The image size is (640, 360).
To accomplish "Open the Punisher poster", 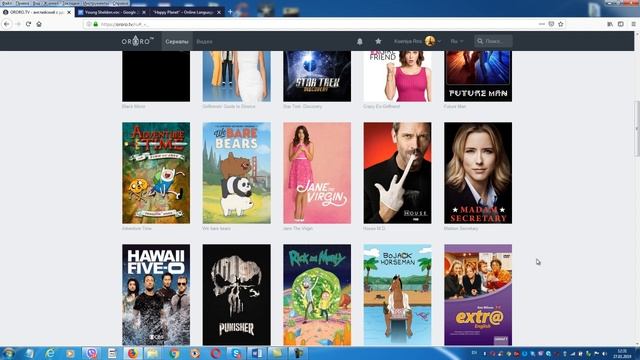I will (x=236, y=295).
